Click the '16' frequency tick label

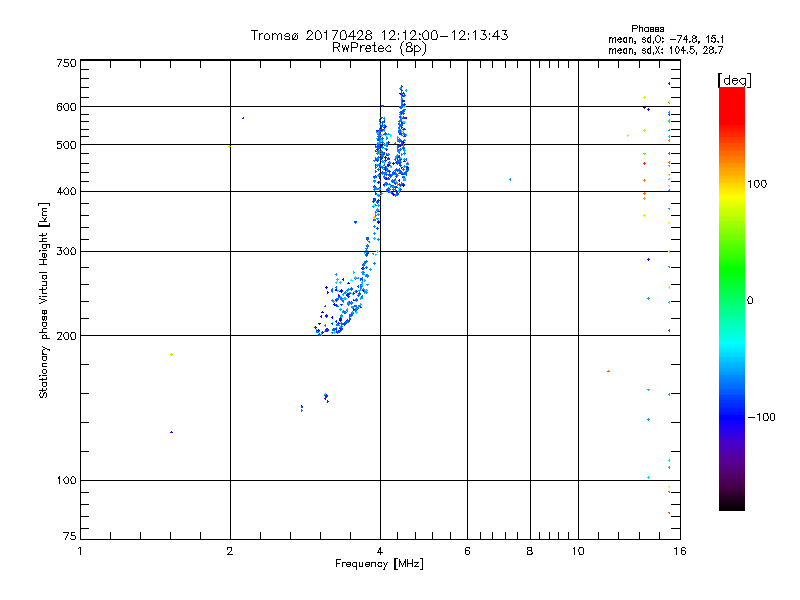tap(680, 551)
